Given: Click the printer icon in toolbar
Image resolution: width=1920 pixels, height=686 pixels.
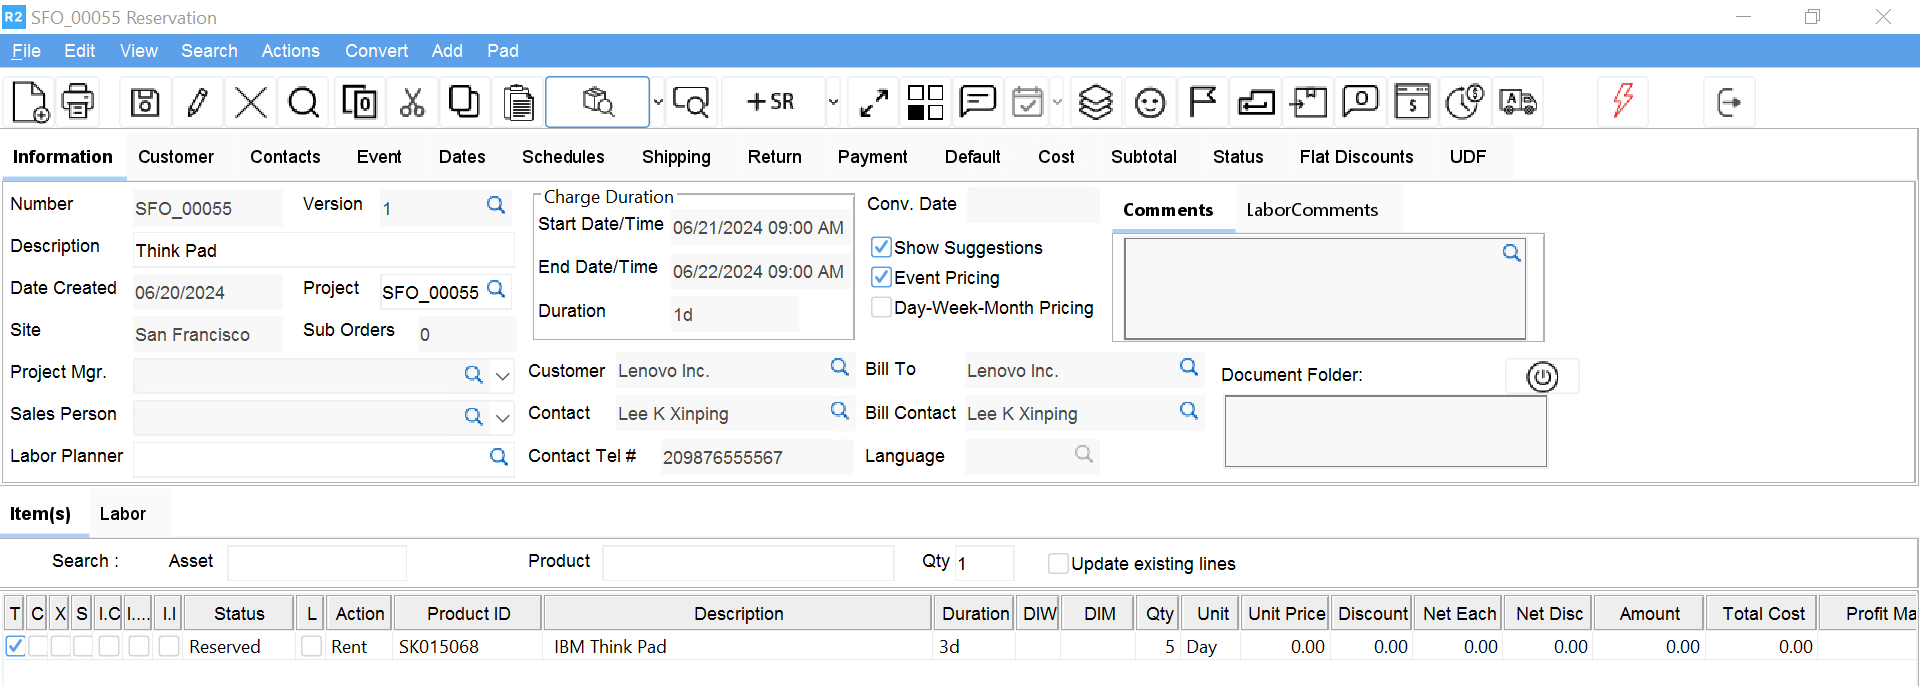Looking at the screenshot, I should point(78,102).
